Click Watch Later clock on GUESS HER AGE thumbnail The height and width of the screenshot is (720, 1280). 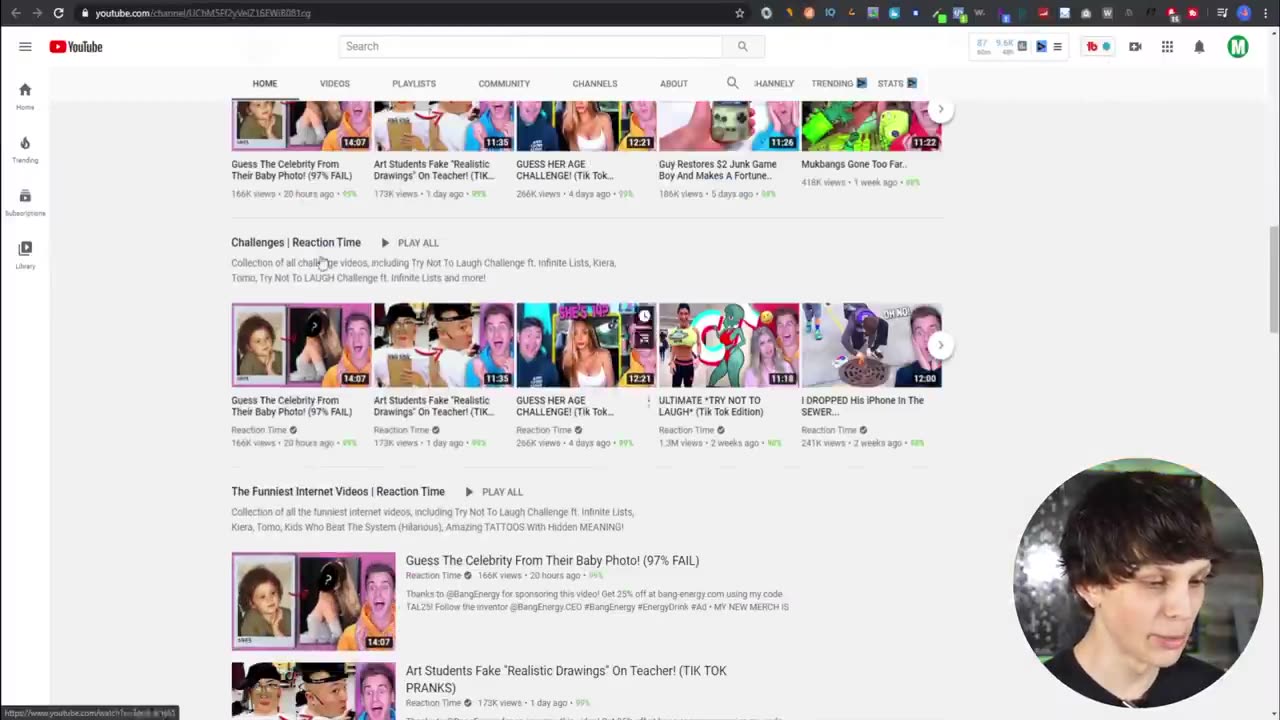644,317
